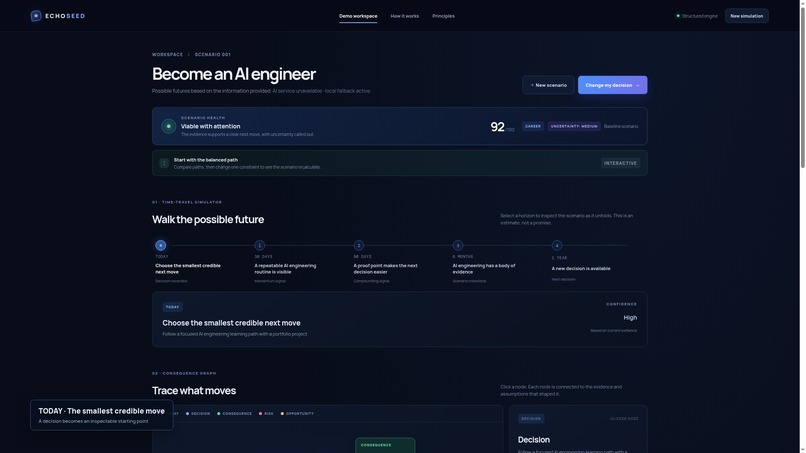Screen dimensions: 806x453
Task: Open the Change my decision dropdown
Action: 612,85
